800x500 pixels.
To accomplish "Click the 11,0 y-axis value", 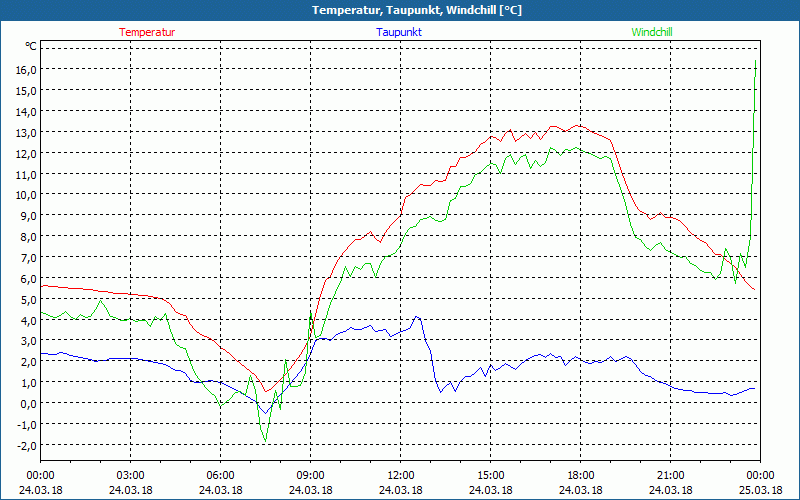I will pyautogui.click(x=26, y=174).
